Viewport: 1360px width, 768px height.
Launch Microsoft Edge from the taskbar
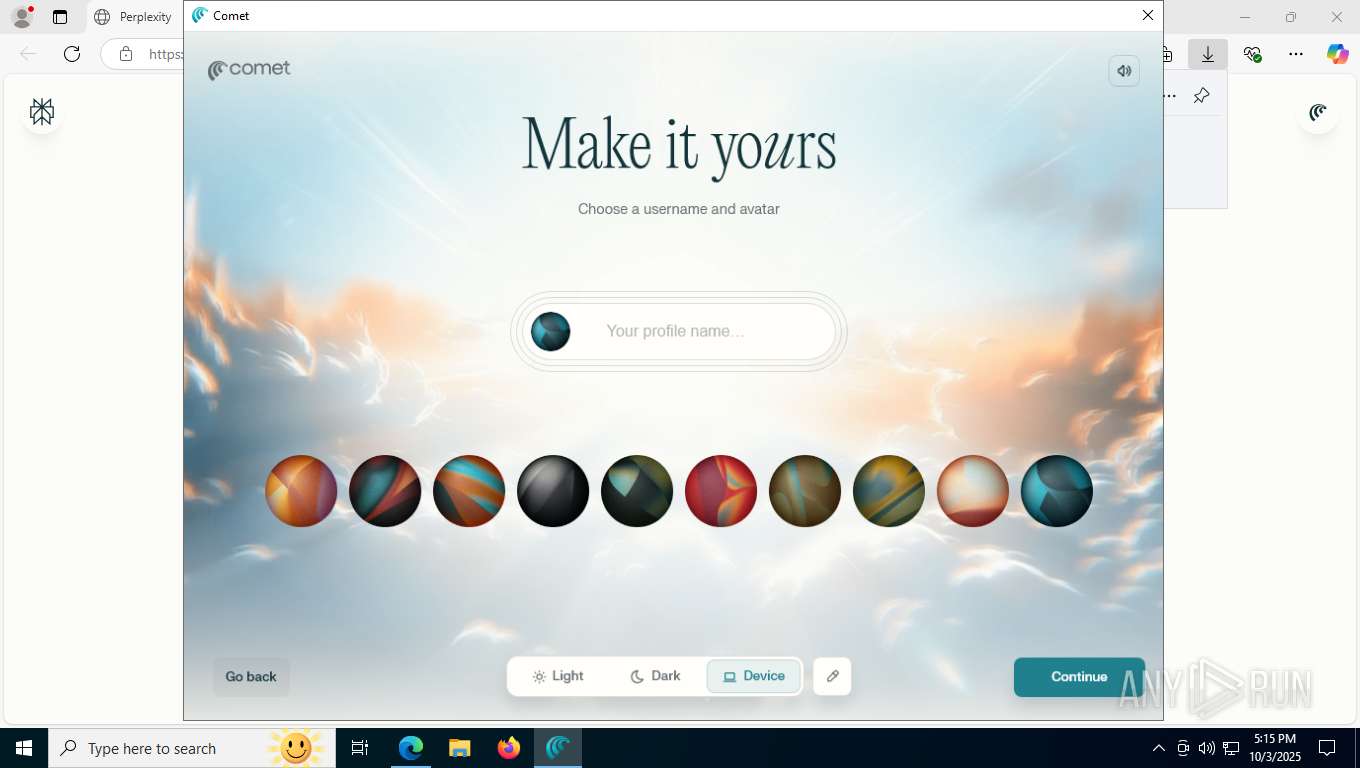411,748
